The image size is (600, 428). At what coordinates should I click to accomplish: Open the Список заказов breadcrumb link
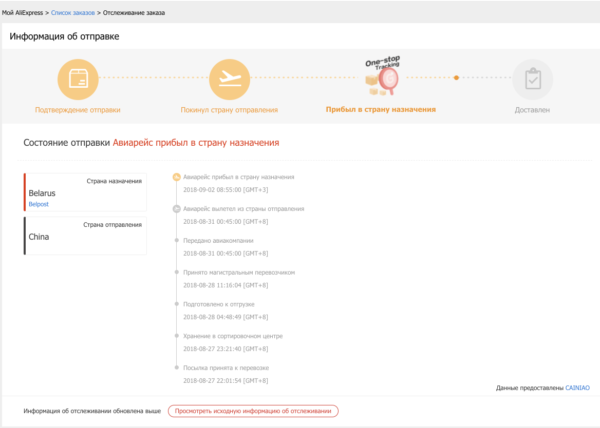coord(73,13)
